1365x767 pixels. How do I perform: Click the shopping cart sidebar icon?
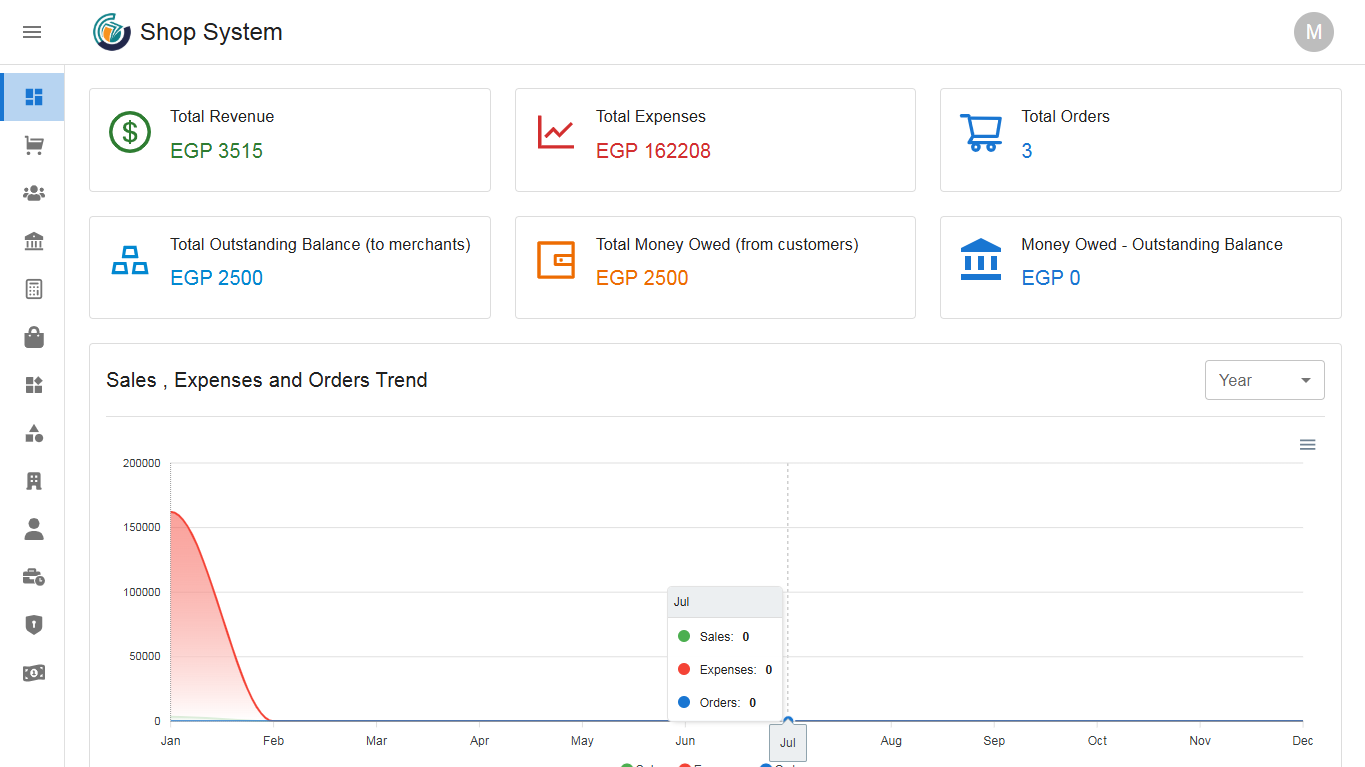point(34,146)
